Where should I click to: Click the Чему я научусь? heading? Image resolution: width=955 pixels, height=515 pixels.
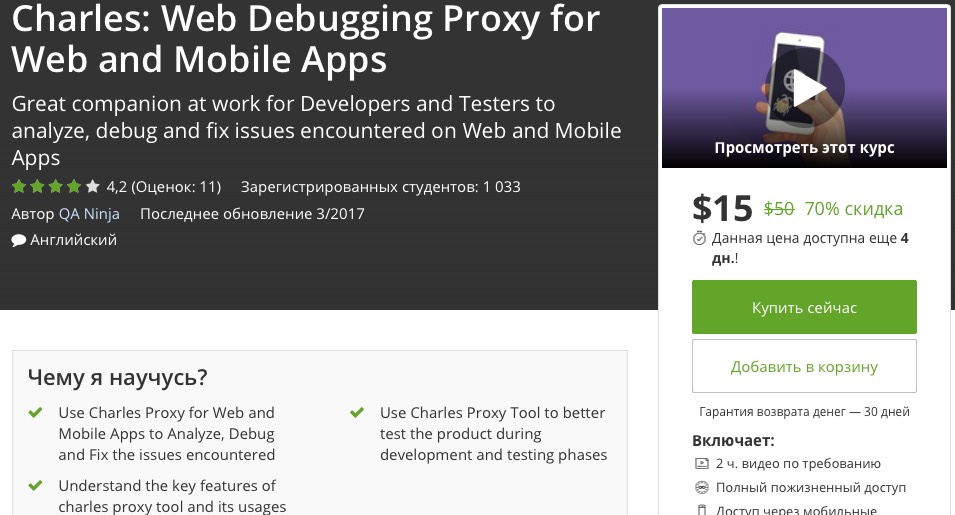118,377
